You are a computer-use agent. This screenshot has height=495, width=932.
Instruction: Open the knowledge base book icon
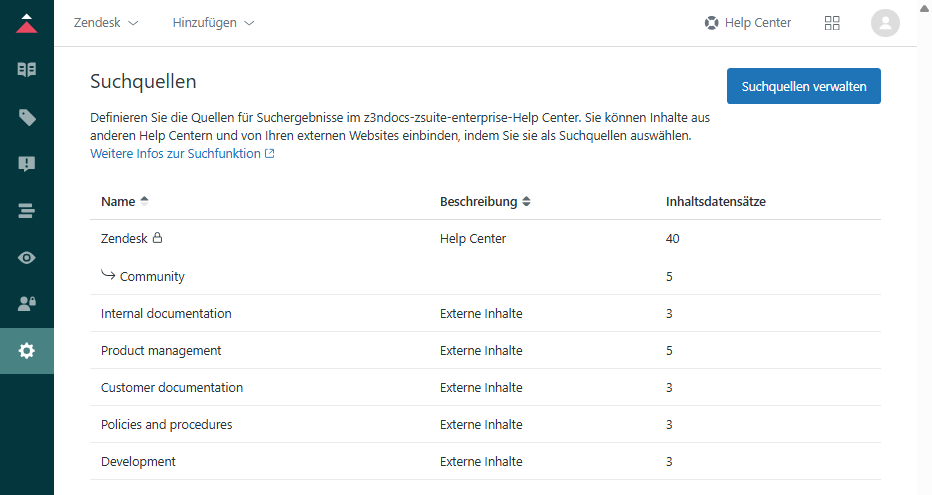[x=27, y=70]
